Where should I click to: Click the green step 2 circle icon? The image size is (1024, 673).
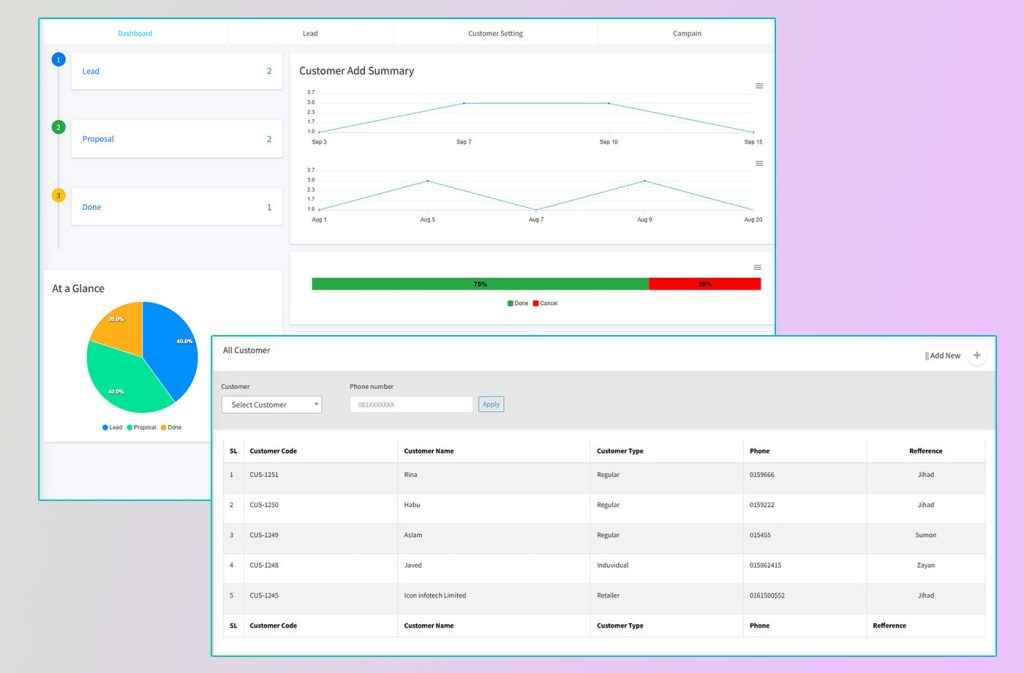tap(59, 127)
